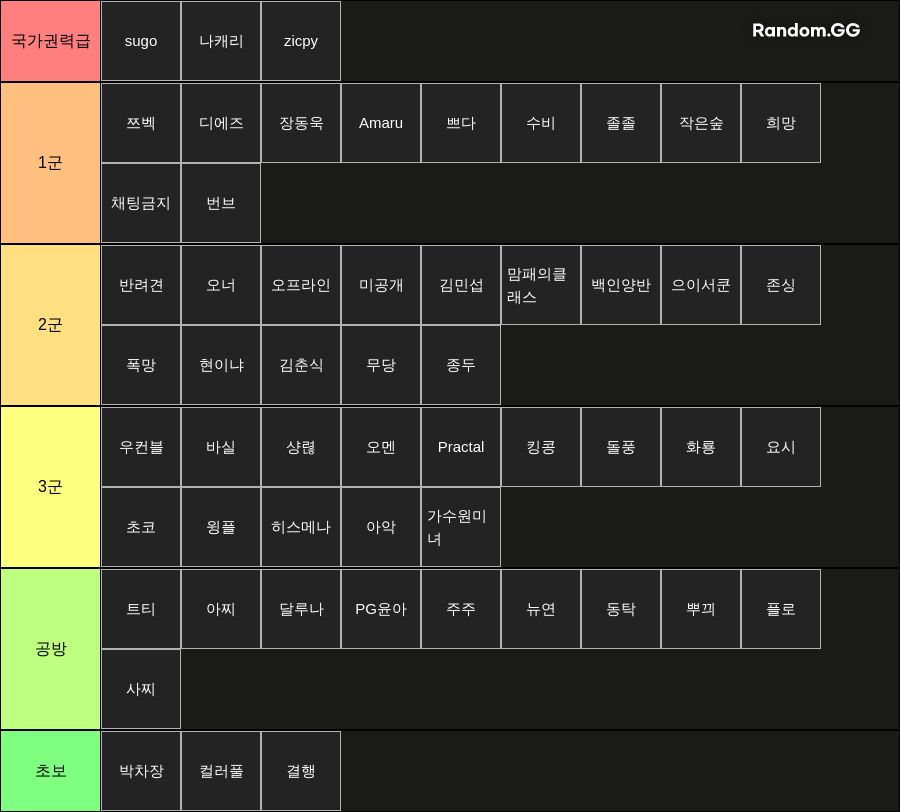This screenshot has width=900, height=812.
Task: Click the PG윤아 tile
Action: pos(381,609)
